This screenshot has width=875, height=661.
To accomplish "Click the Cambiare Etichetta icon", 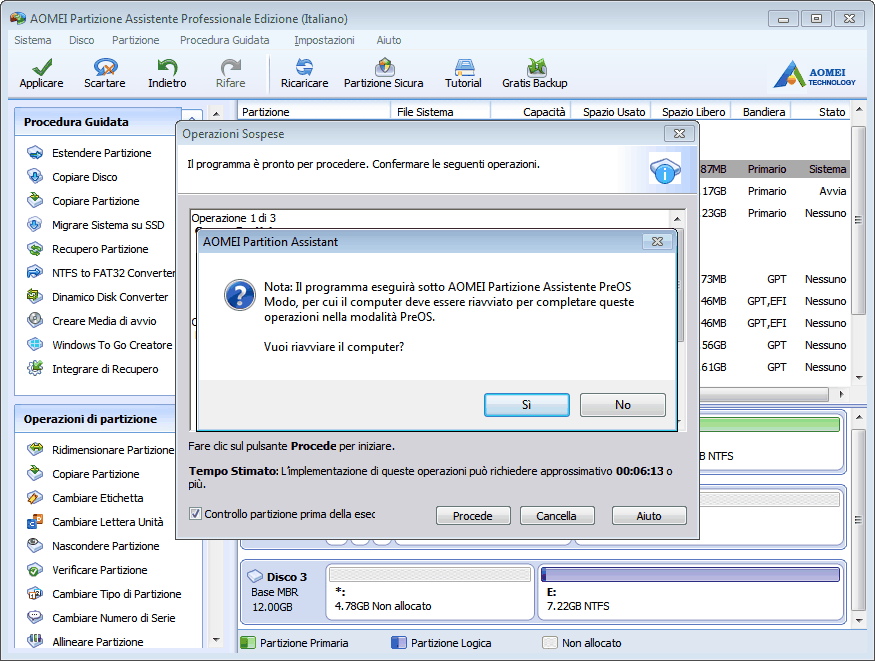I will [35, 497].
